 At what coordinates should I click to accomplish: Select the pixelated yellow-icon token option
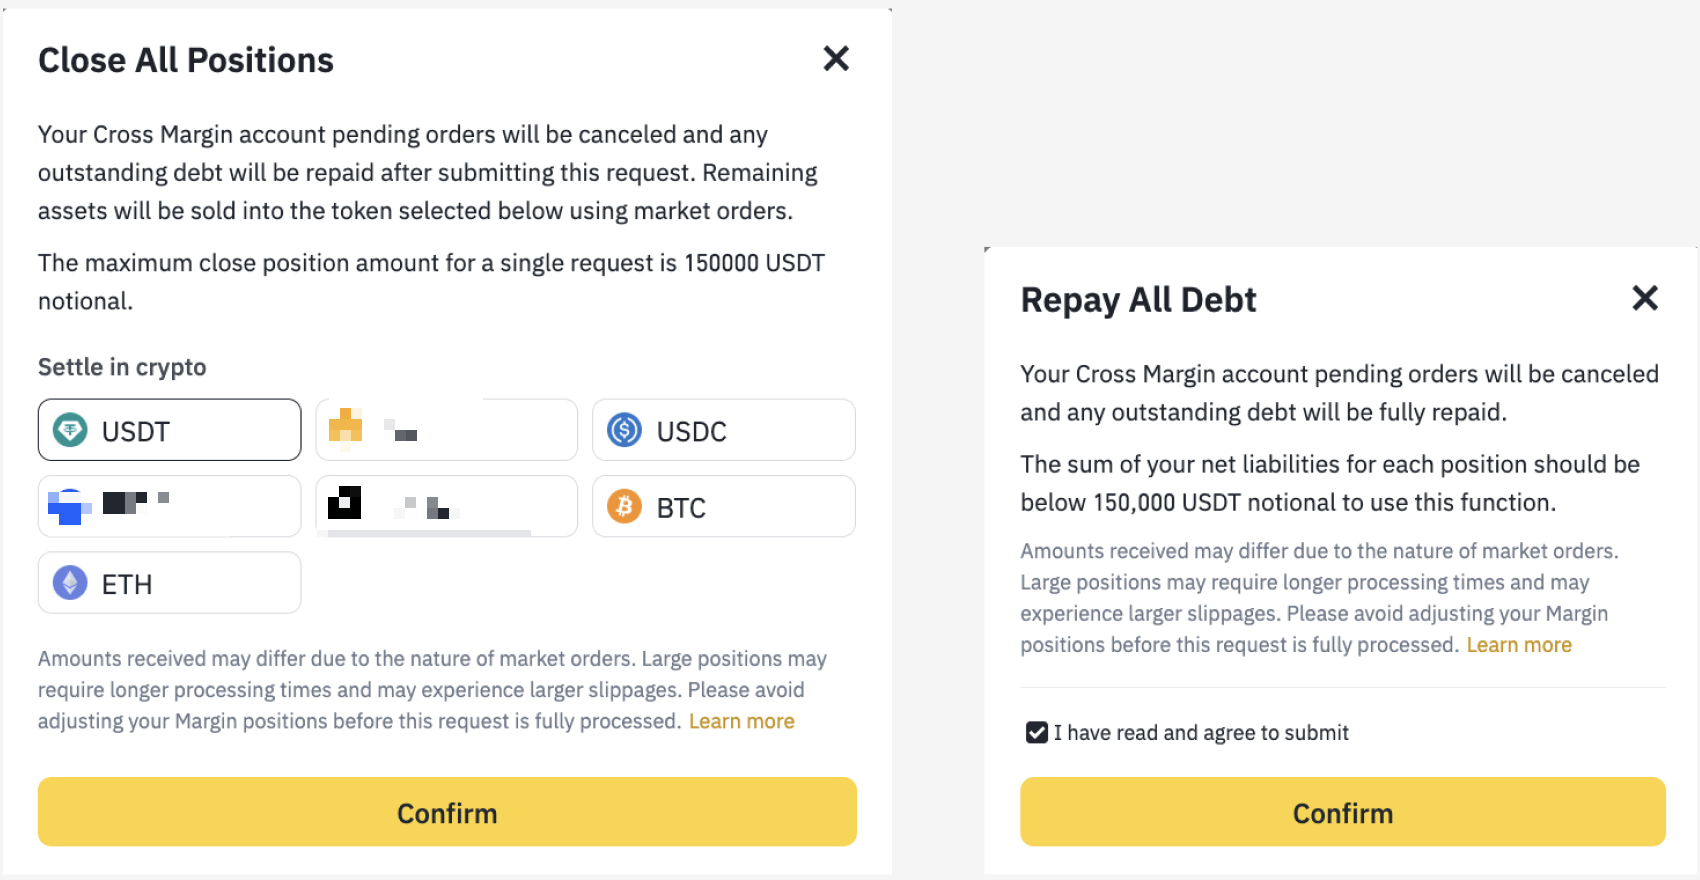point(446,430)
